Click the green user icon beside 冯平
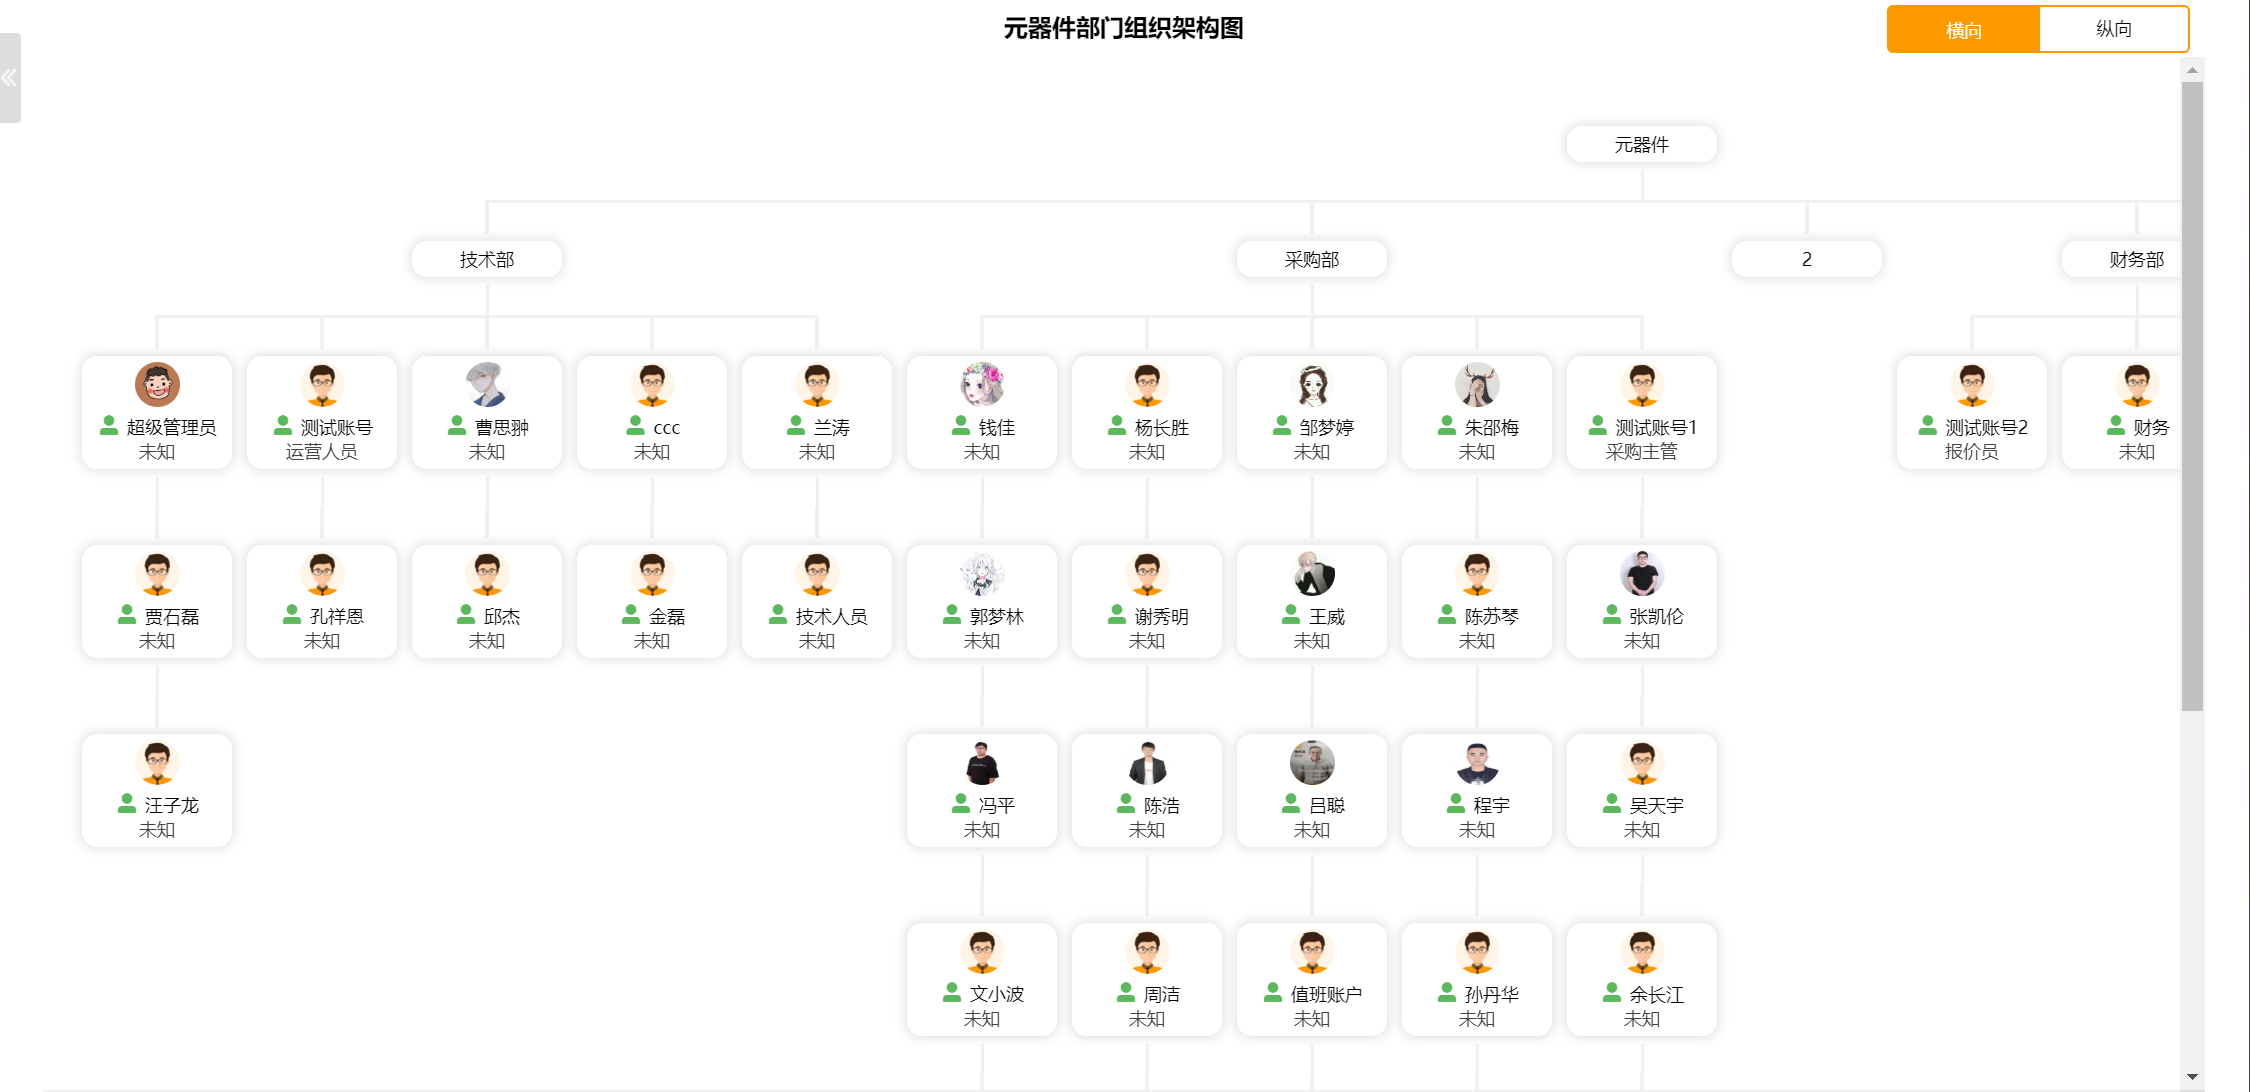The height and width of the screenshot is (1092, 2250). pos(961,804)
